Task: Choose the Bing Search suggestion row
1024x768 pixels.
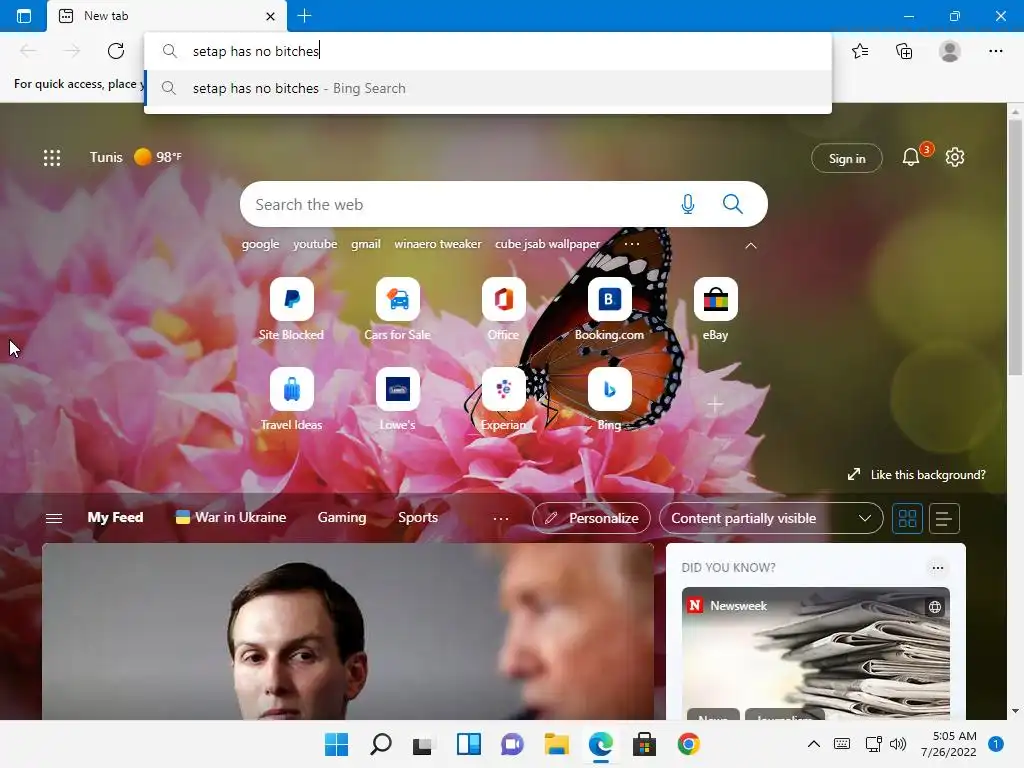Action: pos(488,88)
